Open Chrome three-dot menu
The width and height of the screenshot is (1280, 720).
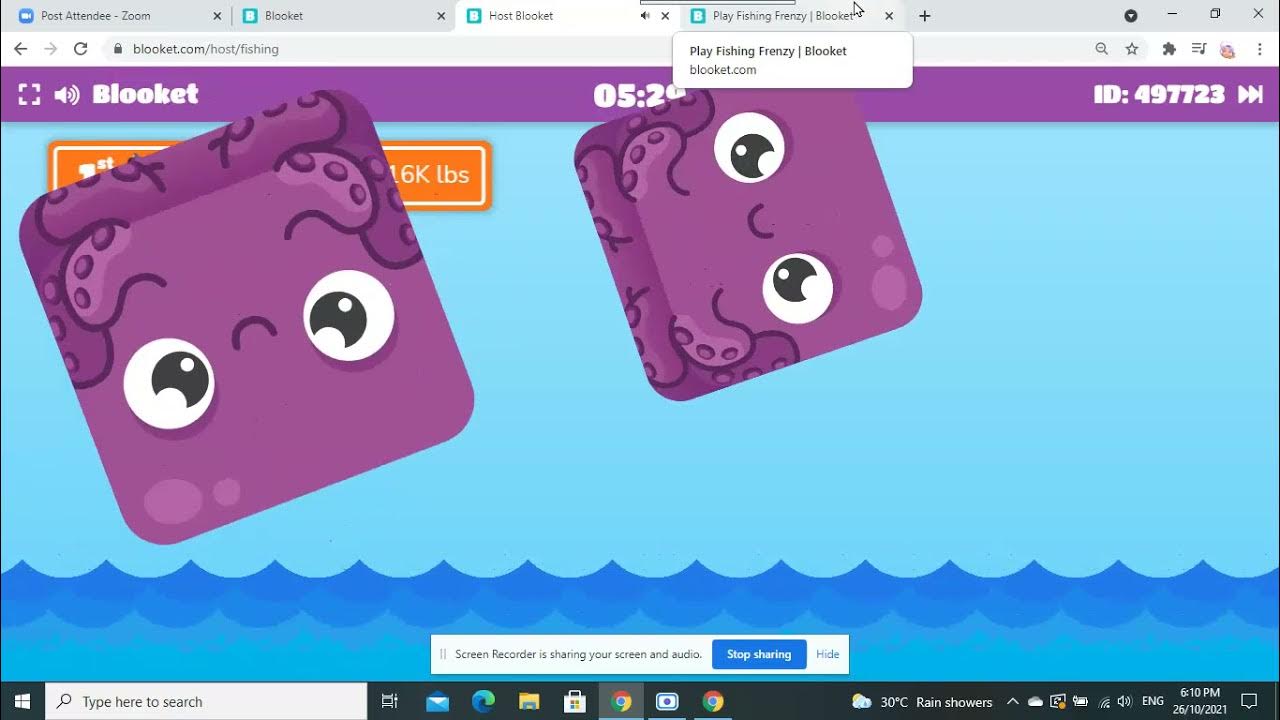[x=1259, y=49]
